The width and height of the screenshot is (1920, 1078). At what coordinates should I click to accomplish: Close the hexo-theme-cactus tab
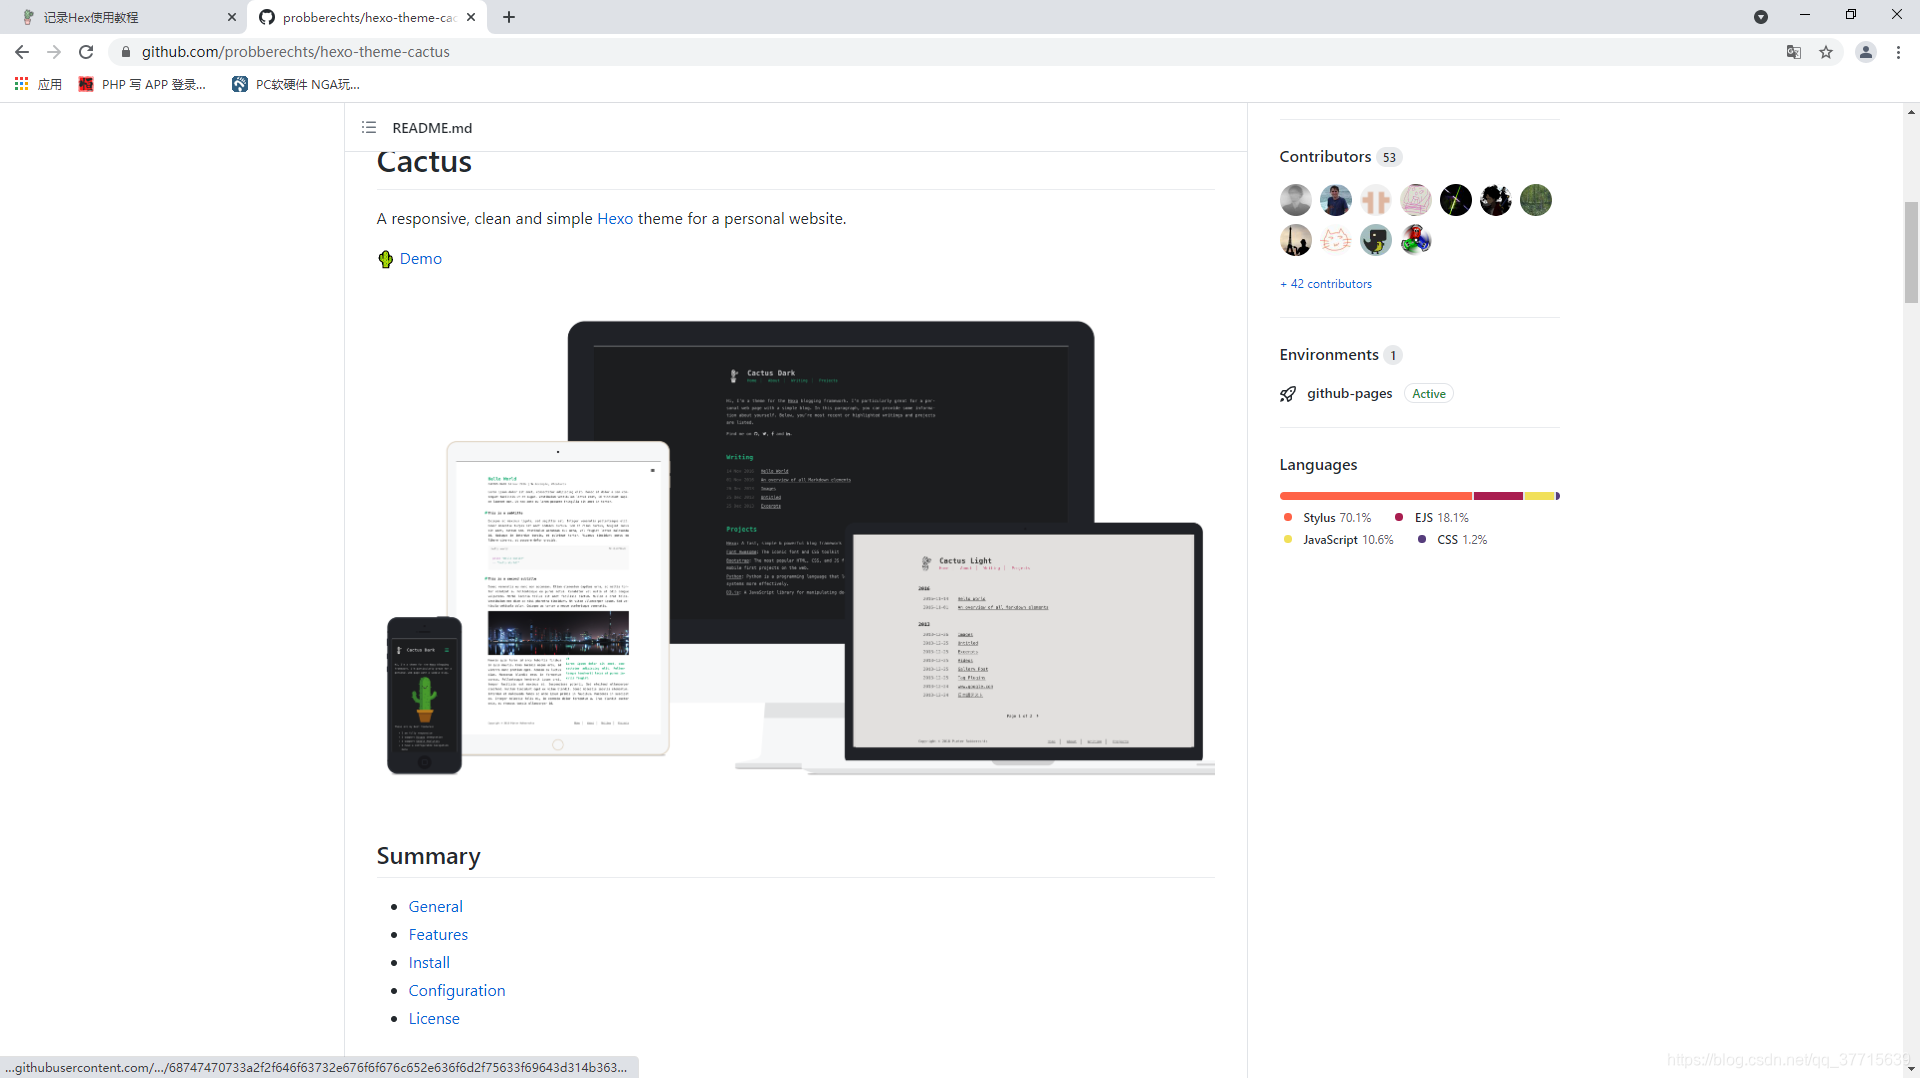pyautogui.click(x=471, y=17)
